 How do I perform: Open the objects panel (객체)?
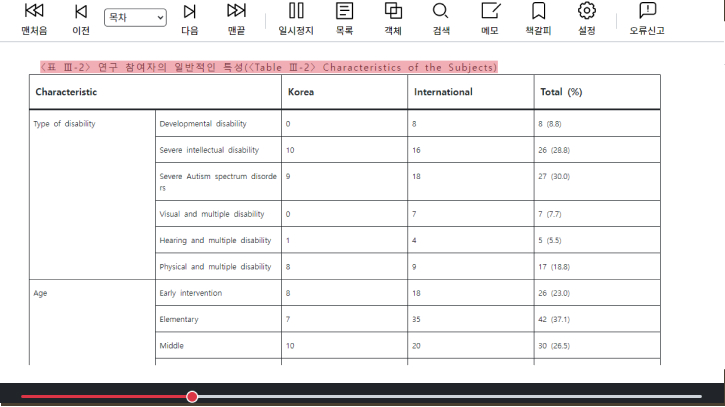click(393, 19)
